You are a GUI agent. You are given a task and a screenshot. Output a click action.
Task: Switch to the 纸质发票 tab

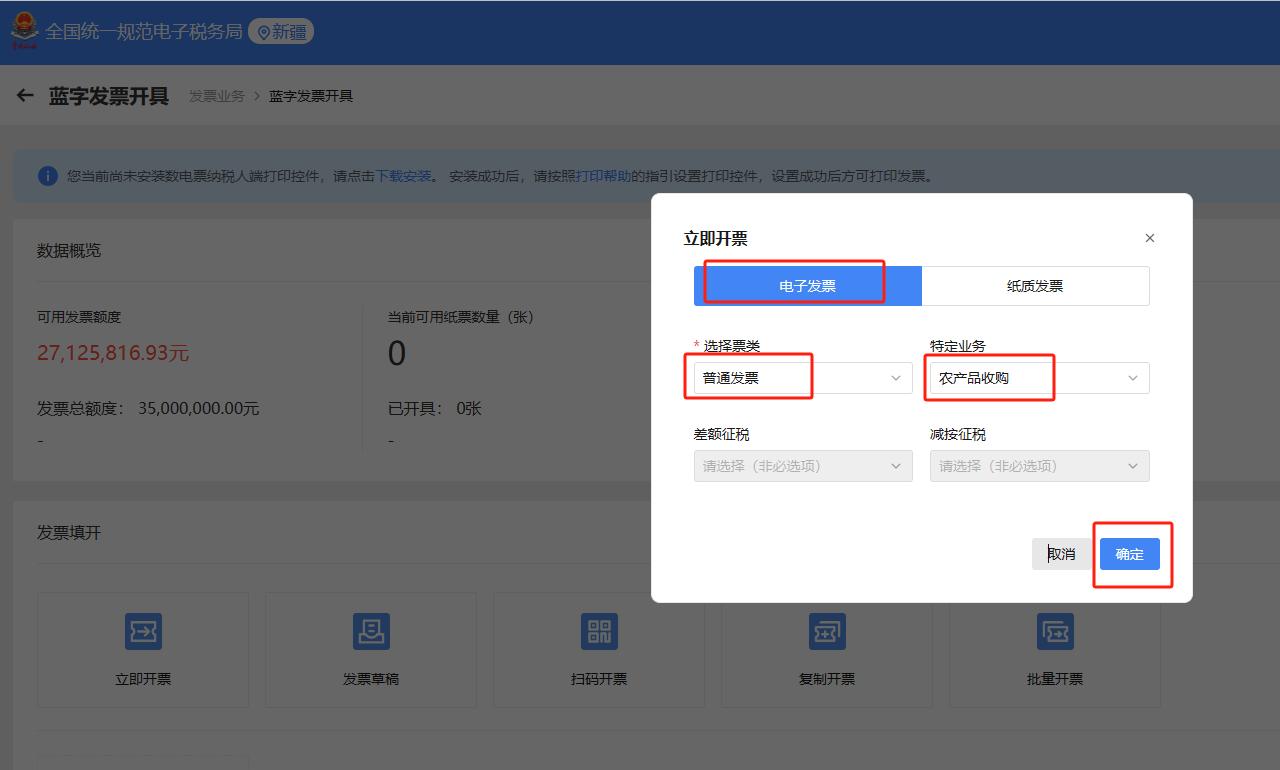click(x=1035, y=286)
